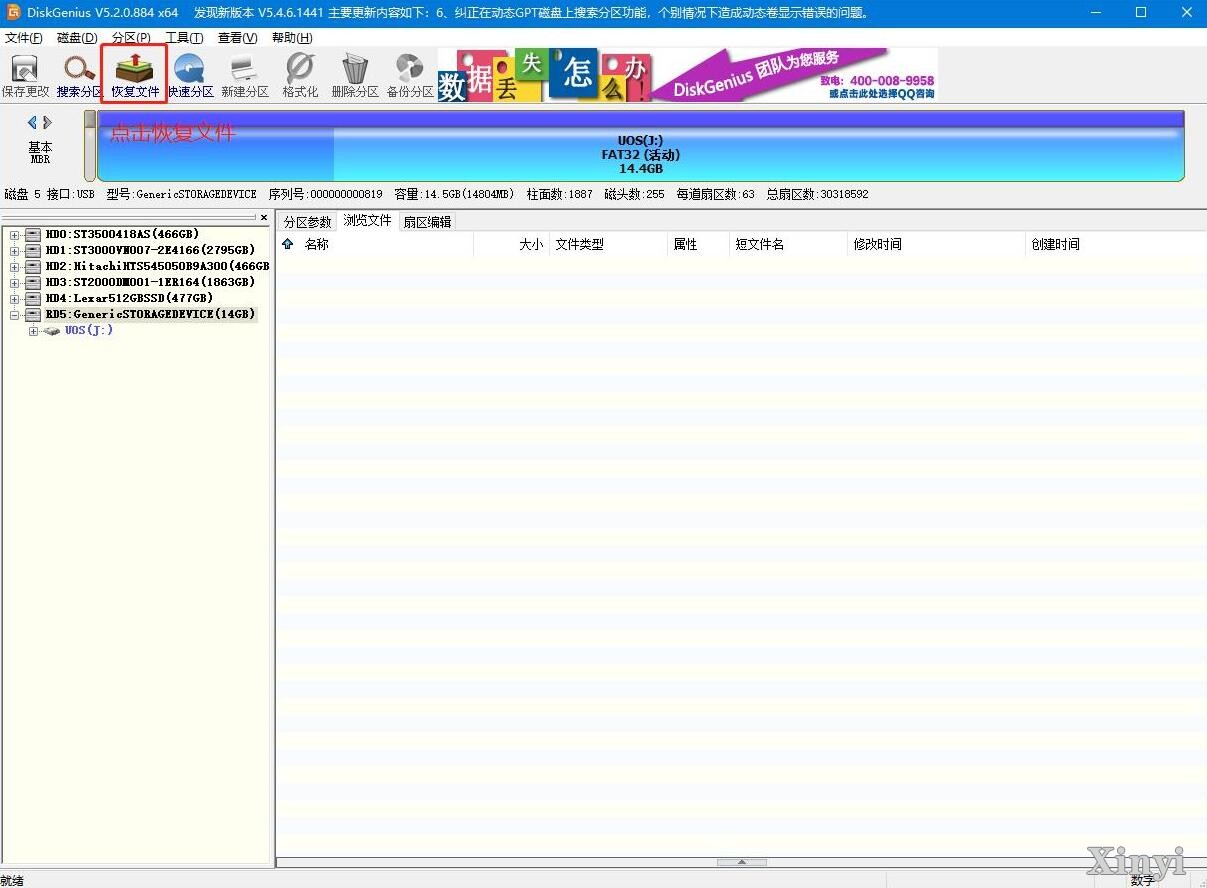Open the Tools (工具) menu
This screenshot has width=1207, height=888.
point(184,38)
